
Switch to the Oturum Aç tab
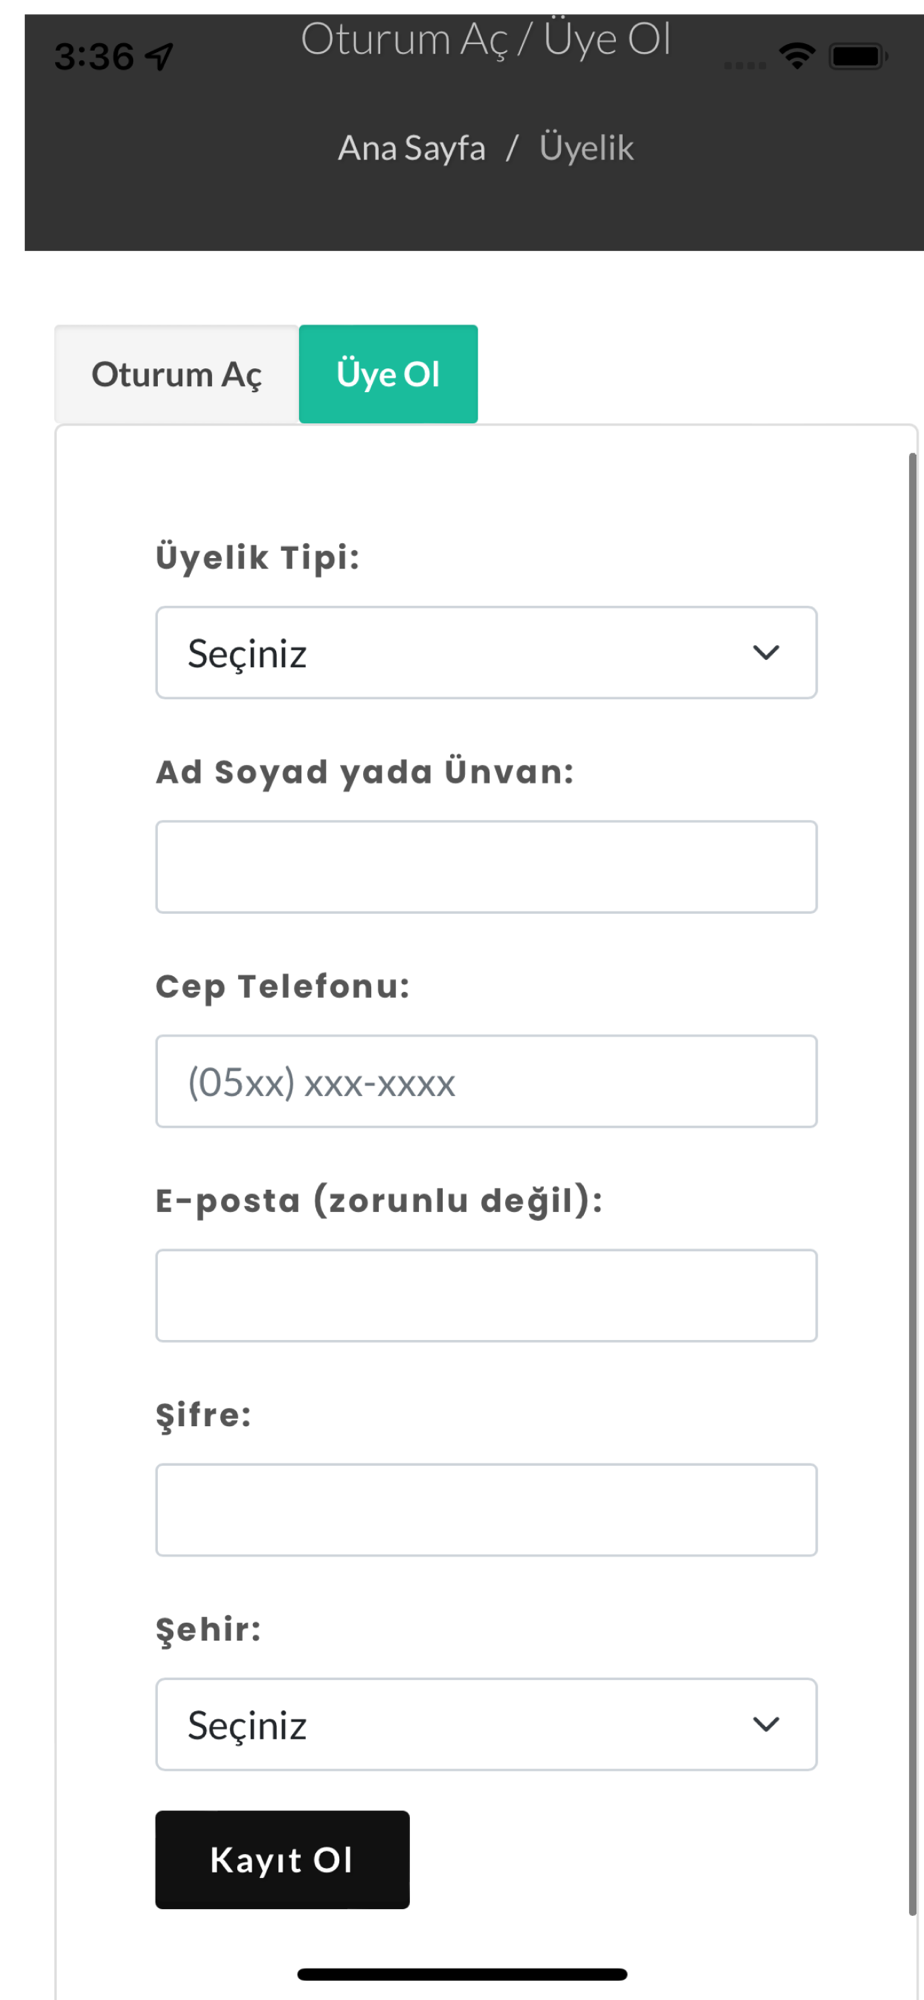tap(177, 374)
